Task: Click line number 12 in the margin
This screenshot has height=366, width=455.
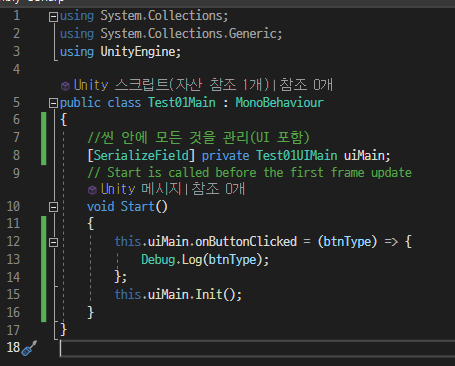Action: (13, 241)
